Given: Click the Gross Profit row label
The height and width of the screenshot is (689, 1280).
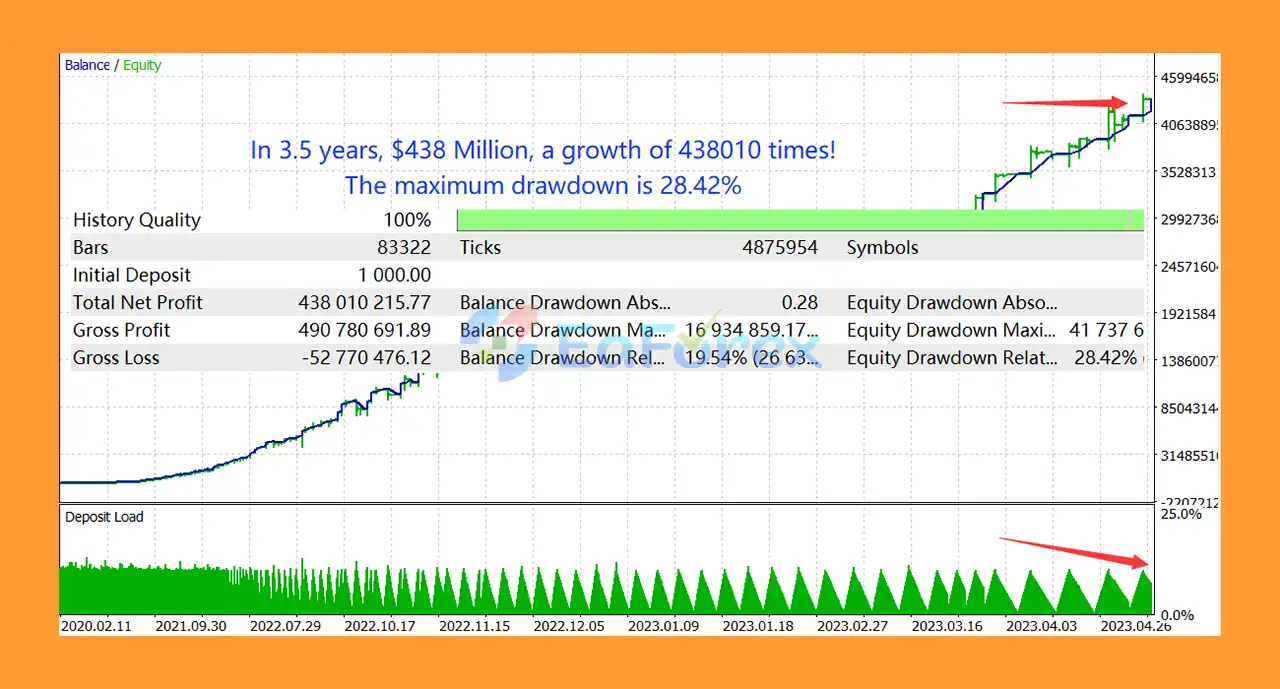Looking at the screenshot, I should coord(122,330).
